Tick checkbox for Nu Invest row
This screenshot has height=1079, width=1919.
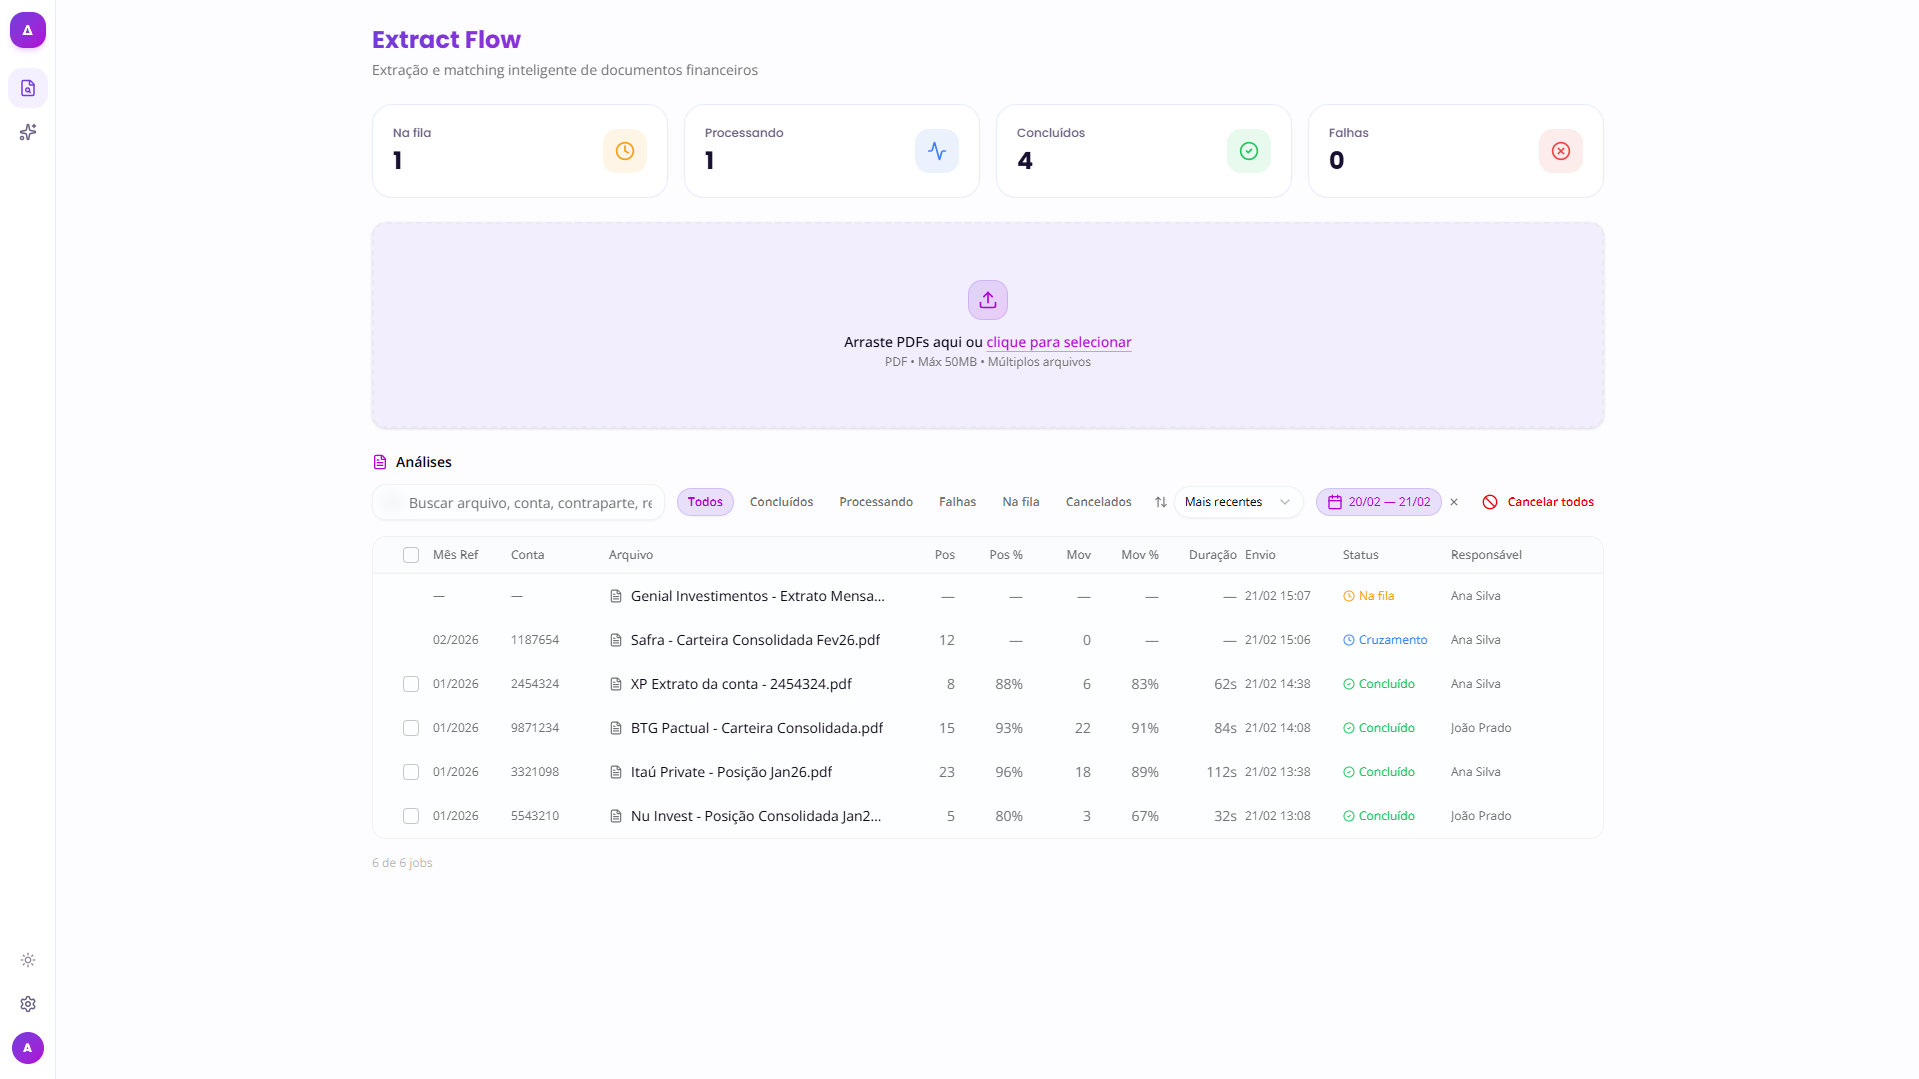(x=411, y=816)
